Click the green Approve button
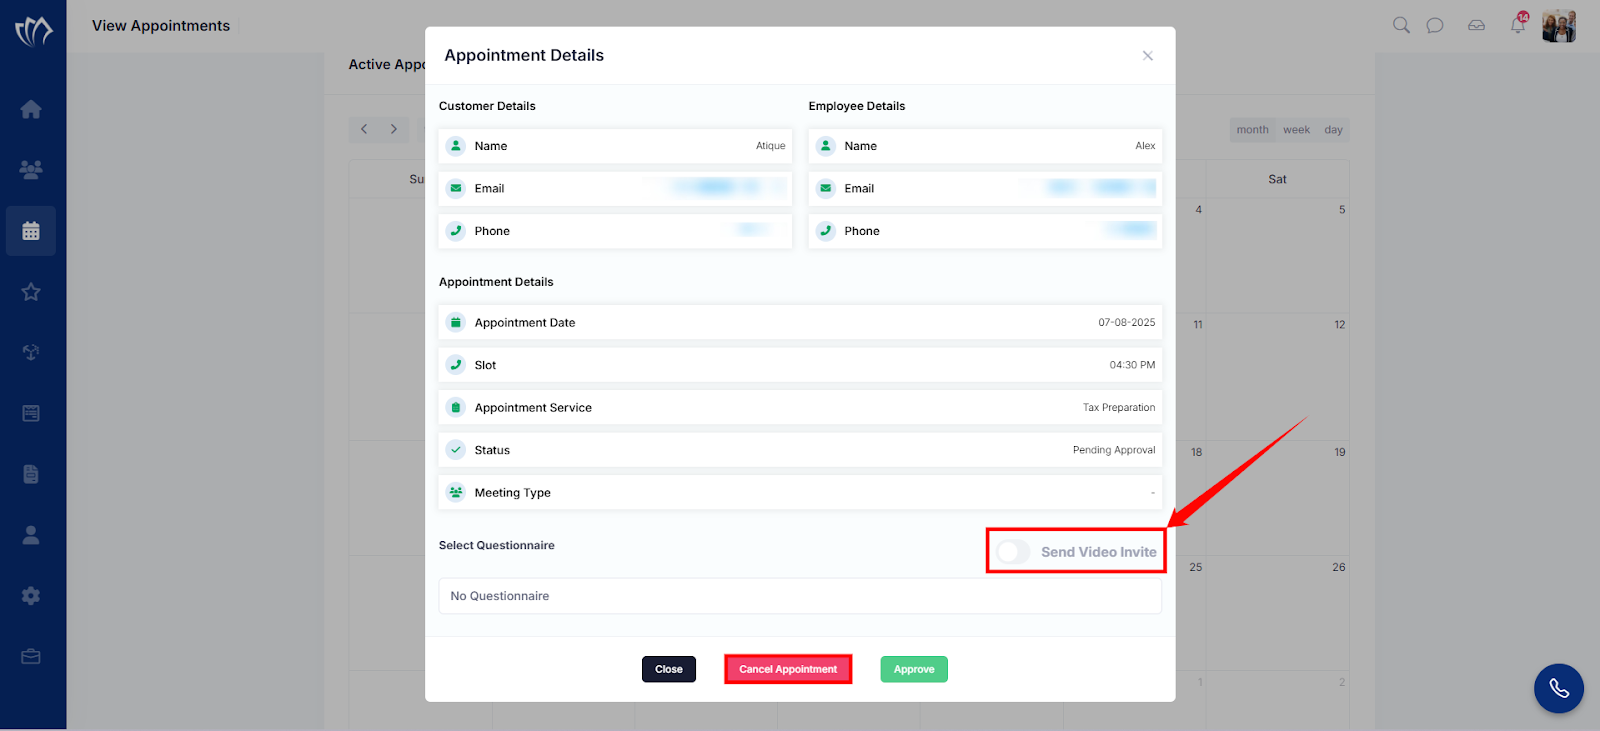 coord(914,669)
